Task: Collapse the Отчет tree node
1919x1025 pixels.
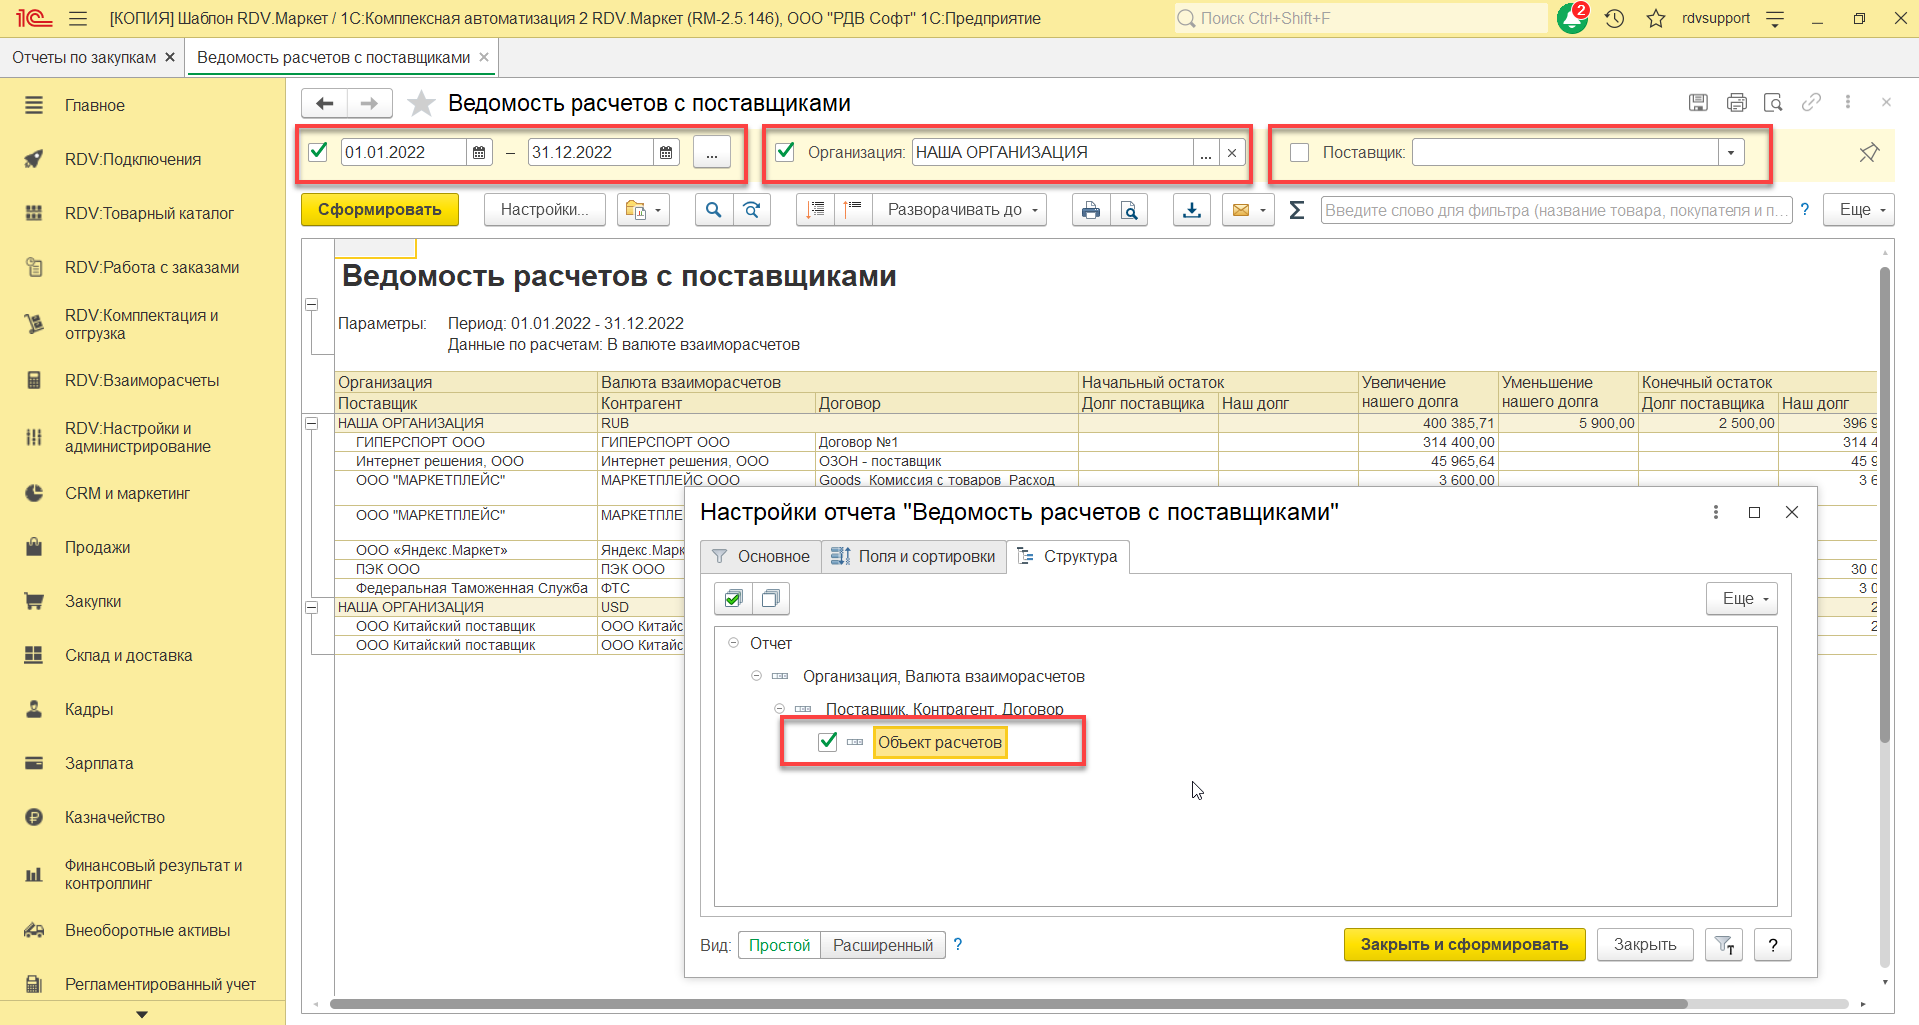Action: click(x=733, y=643)
